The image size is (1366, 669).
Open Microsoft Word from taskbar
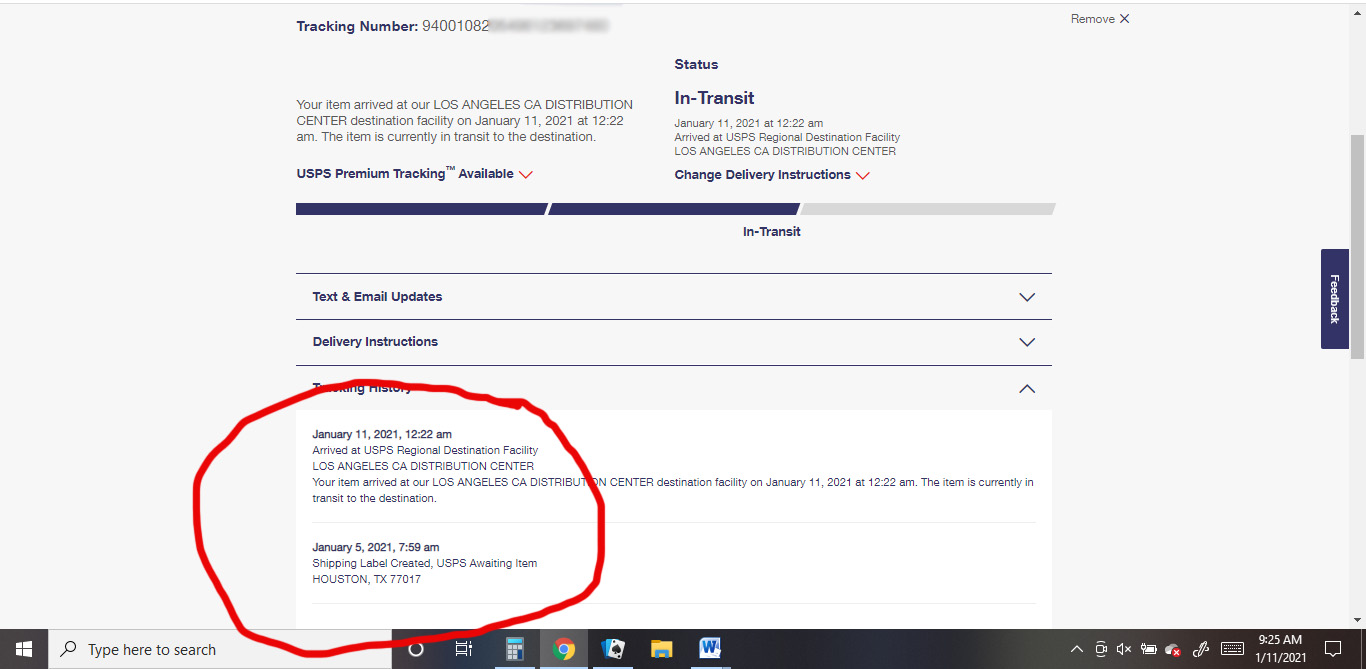click(x=711, y=649)
